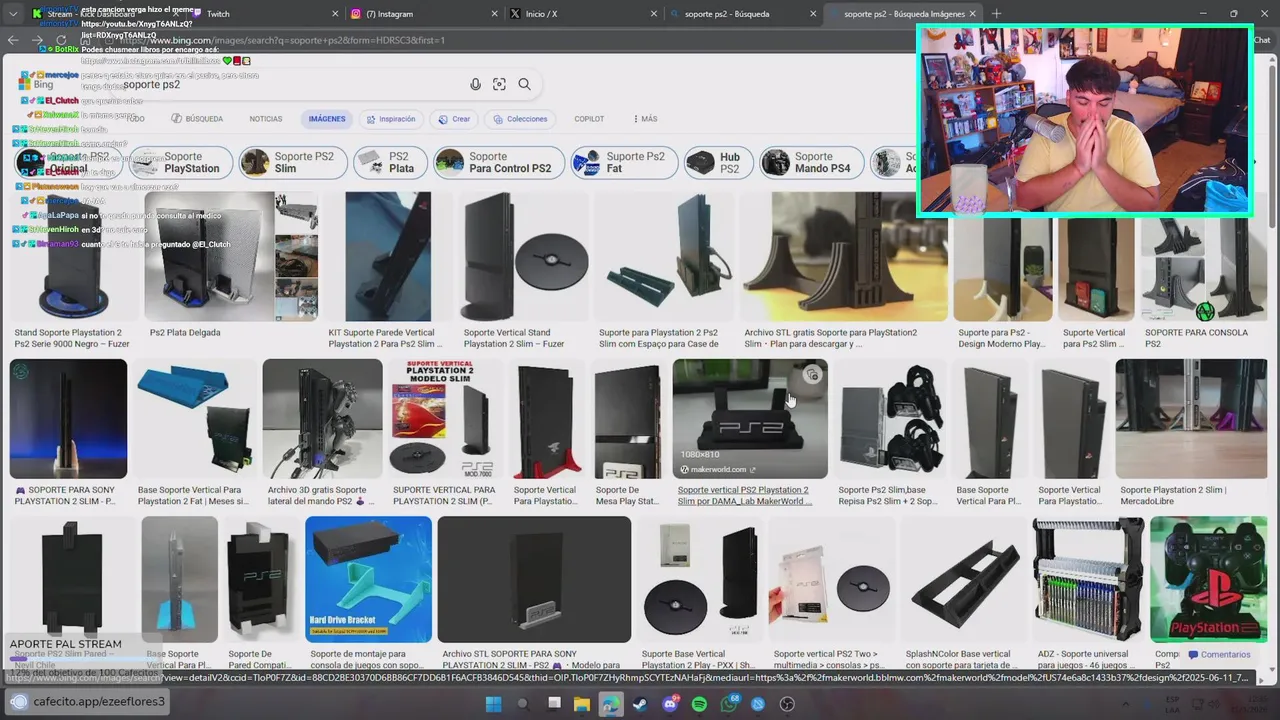This screenshot has height=720, width=1280.
Task: Switch to soporte ps2 - Búsqueda tab
Action: click(742, 14)
